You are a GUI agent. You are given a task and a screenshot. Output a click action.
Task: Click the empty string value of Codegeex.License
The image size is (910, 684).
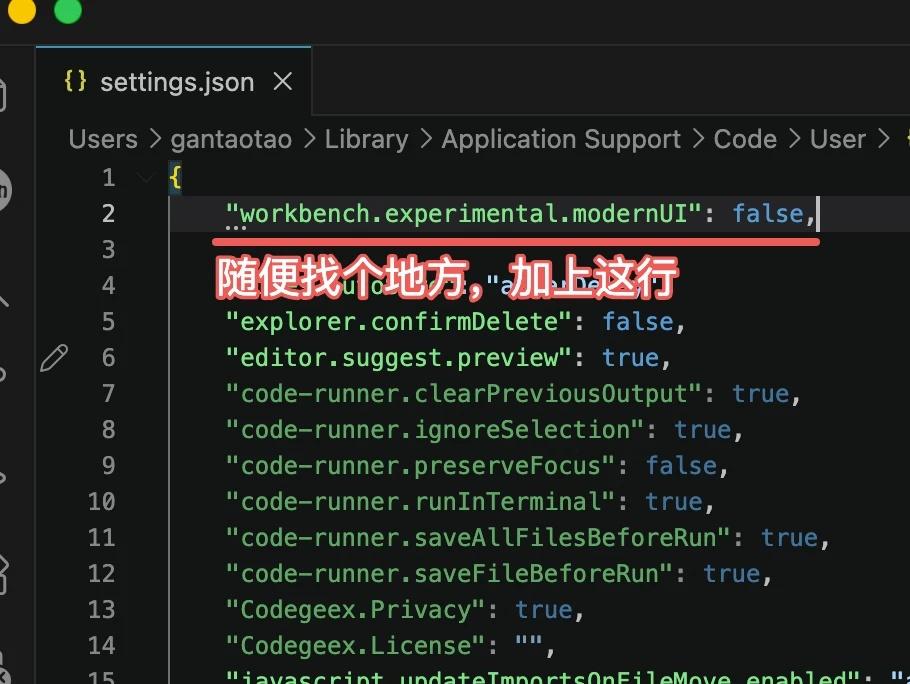click(529, 642)
